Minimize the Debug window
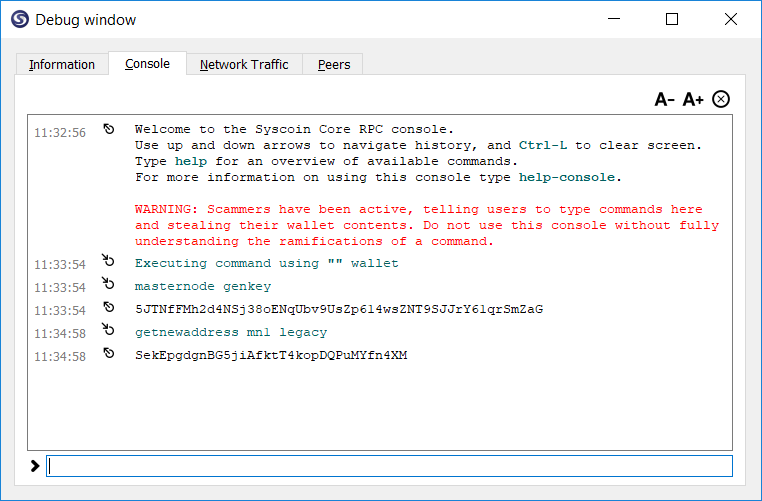Image resolution: width=762 pixels, height=501 pixels. 614,19
